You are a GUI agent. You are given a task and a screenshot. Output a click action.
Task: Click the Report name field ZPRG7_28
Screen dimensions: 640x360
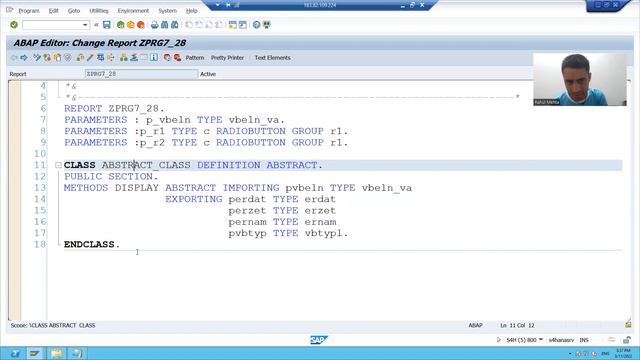point(141,74)
